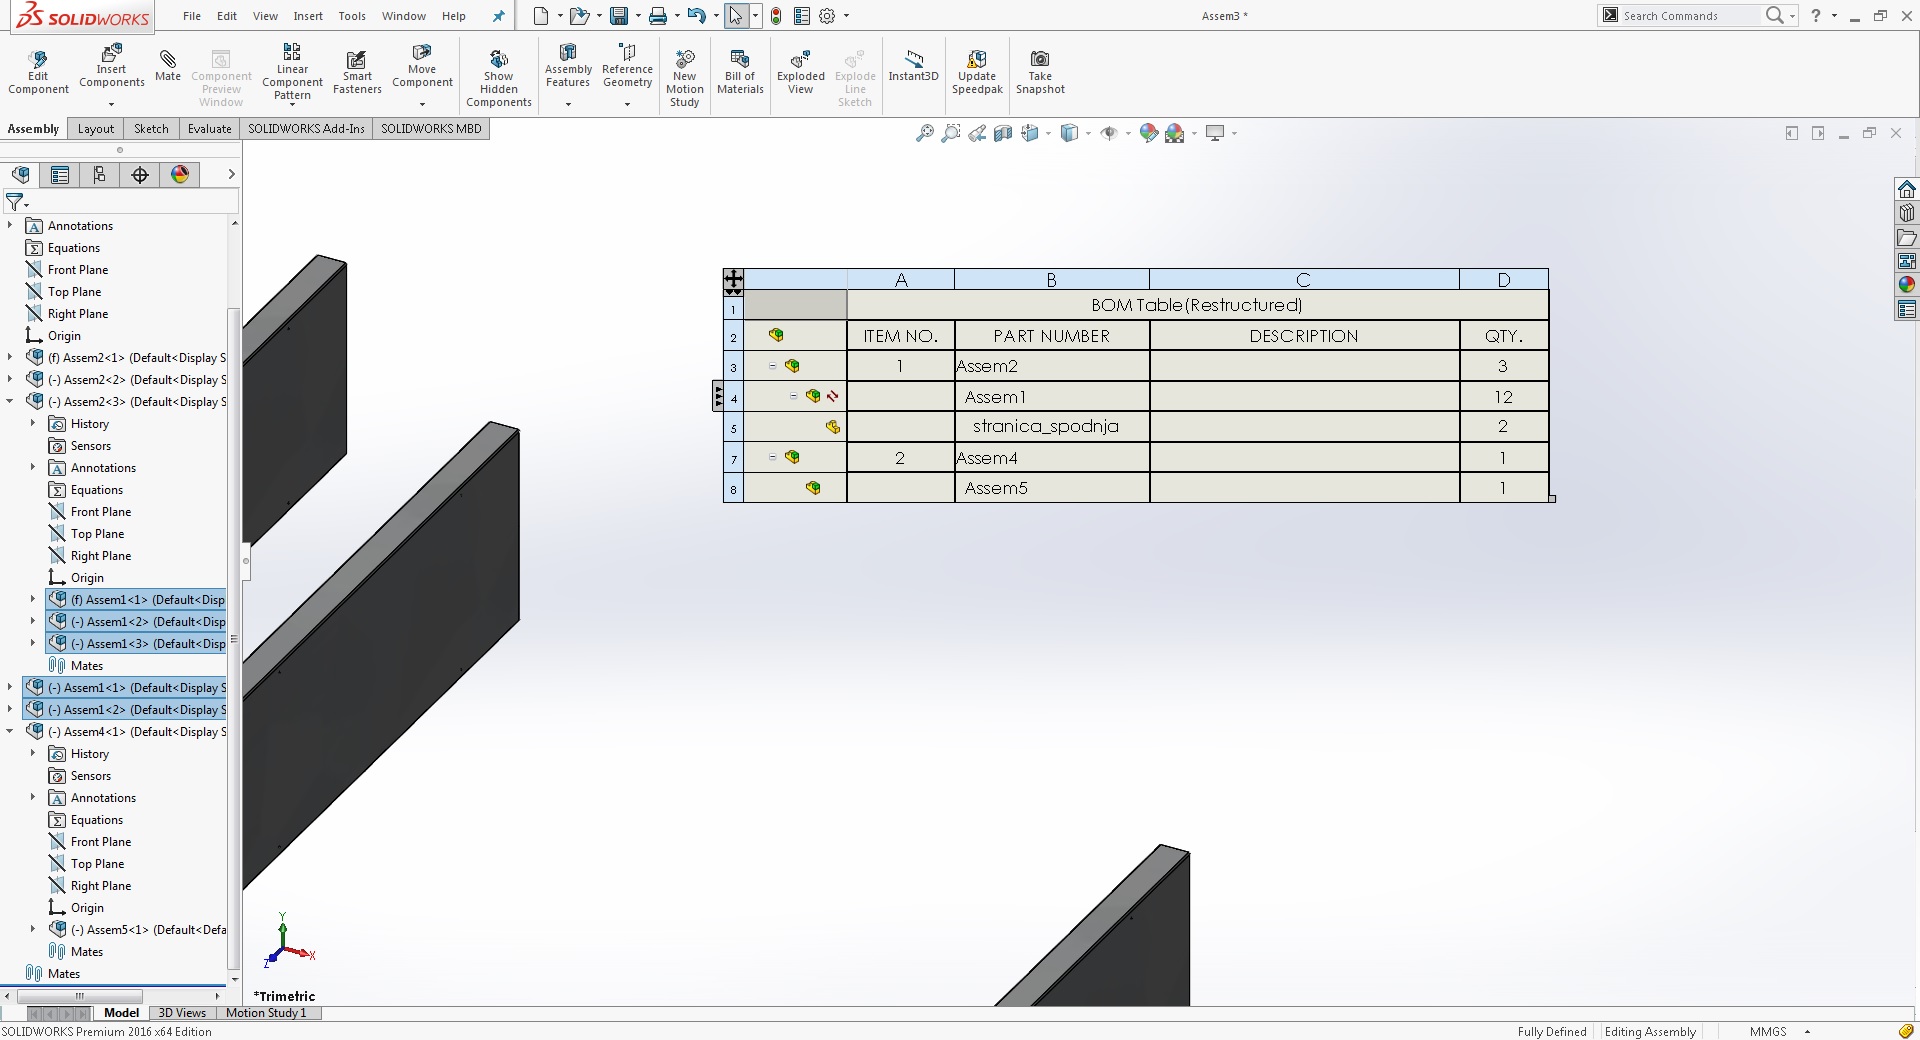Open the DisplayManager color wheel tab

[180, 175]
